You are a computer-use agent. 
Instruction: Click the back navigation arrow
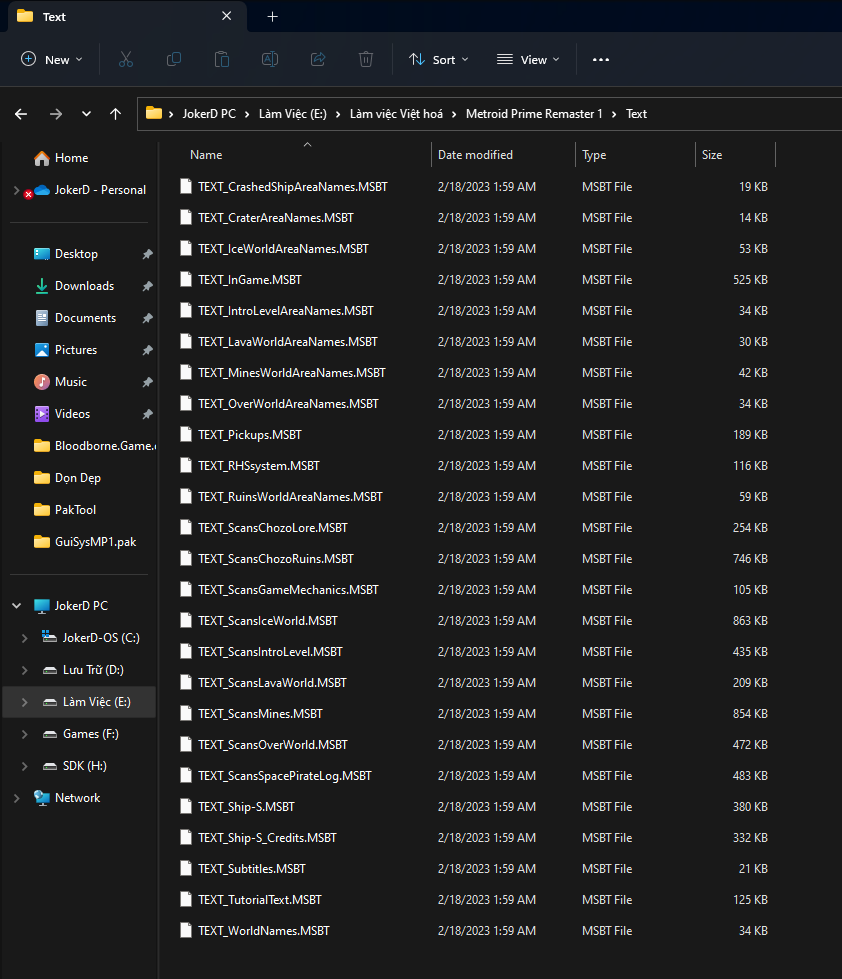pos(20,114)
